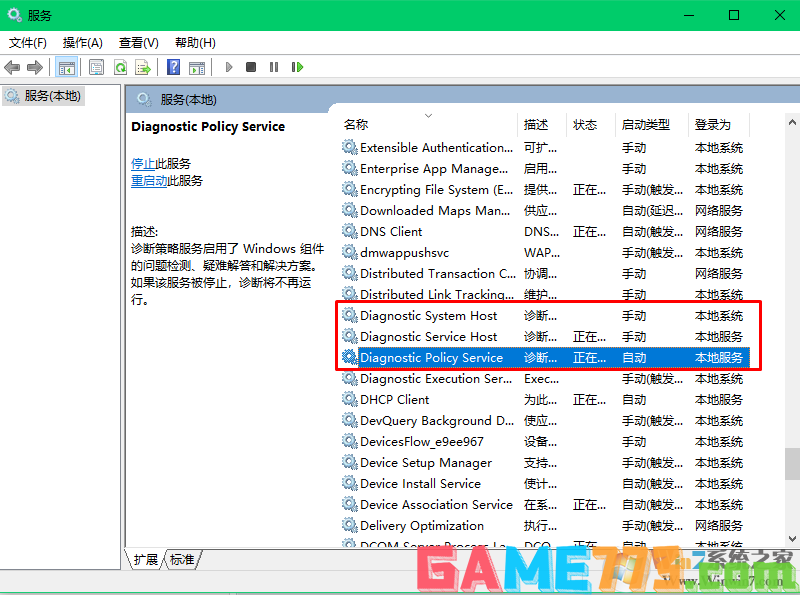Click gear icon of Diagnostic Policy Service

tap(349, 357)
